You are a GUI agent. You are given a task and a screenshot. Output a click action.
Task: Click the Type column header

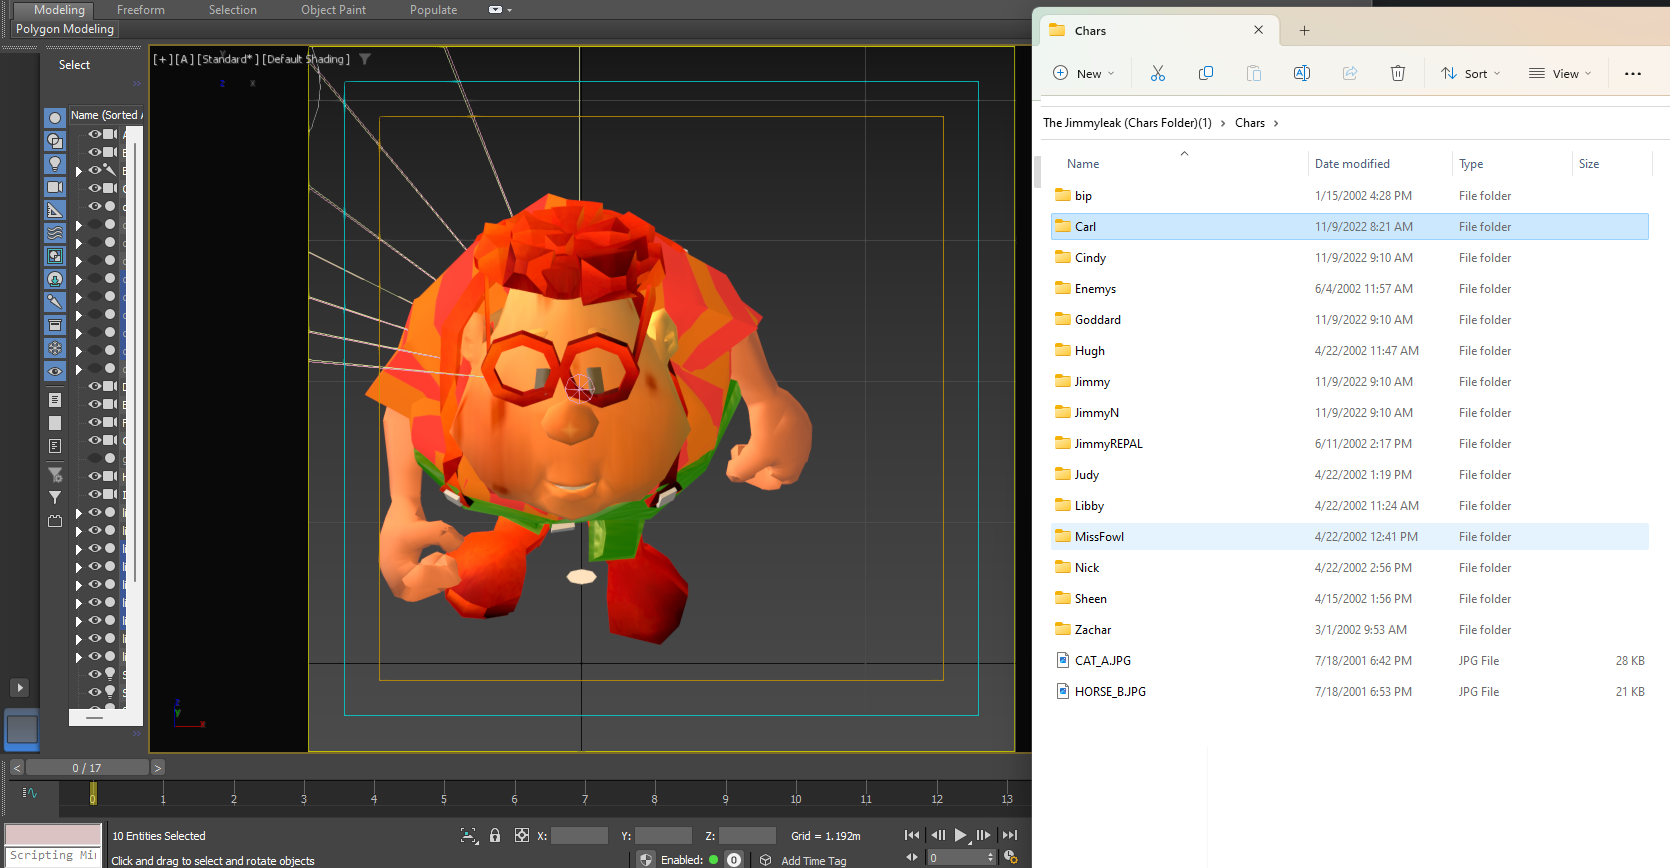click(1471, 164)
